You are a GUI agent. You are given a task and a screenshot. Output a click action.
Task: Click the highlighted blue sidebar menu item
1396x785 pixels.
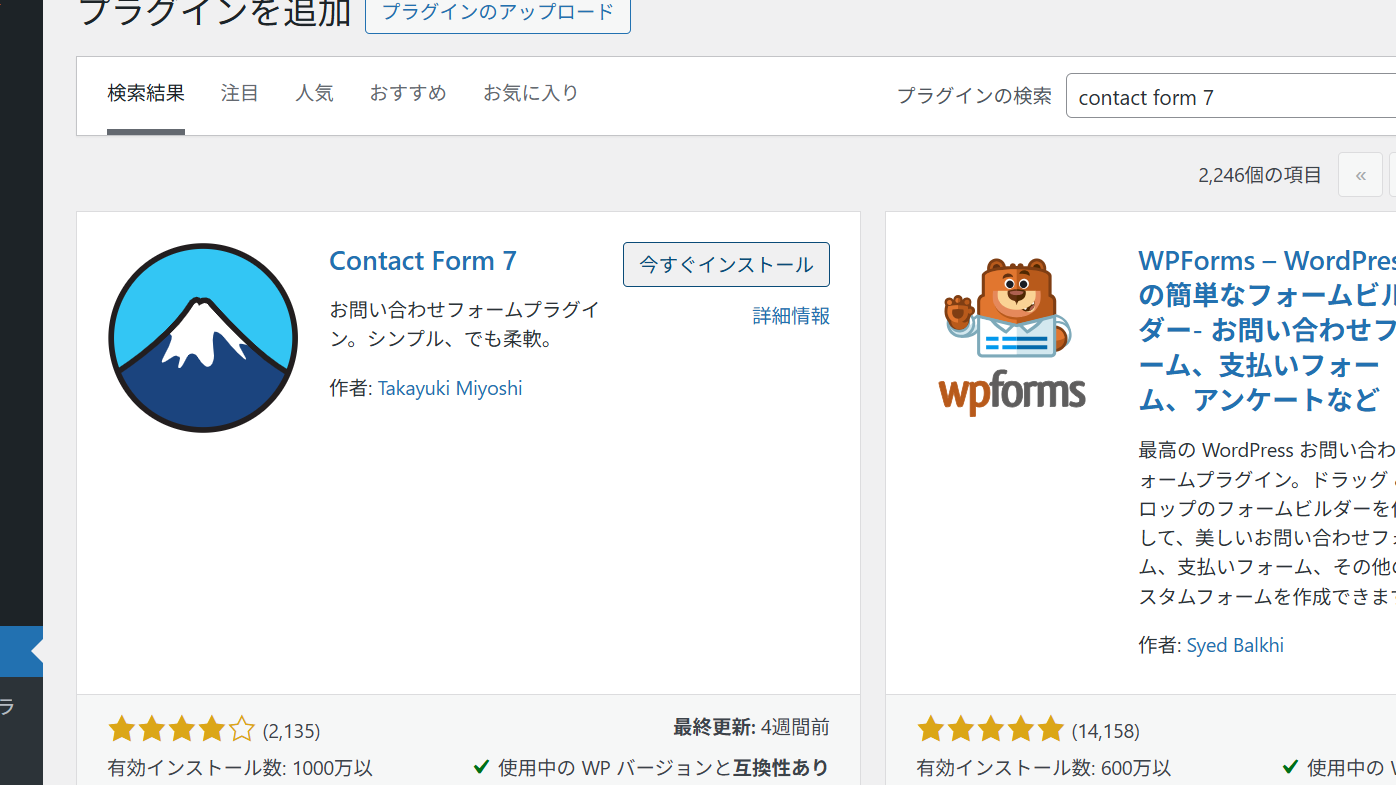21,652
